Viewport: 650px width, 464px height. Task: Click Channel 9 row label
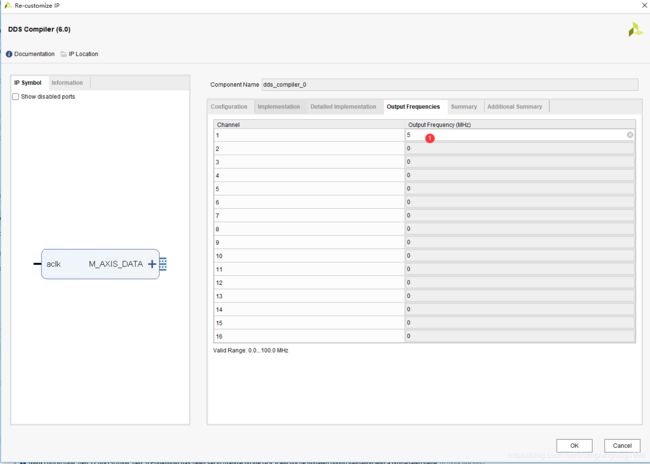pyautogui.click(x=309, y=242)
